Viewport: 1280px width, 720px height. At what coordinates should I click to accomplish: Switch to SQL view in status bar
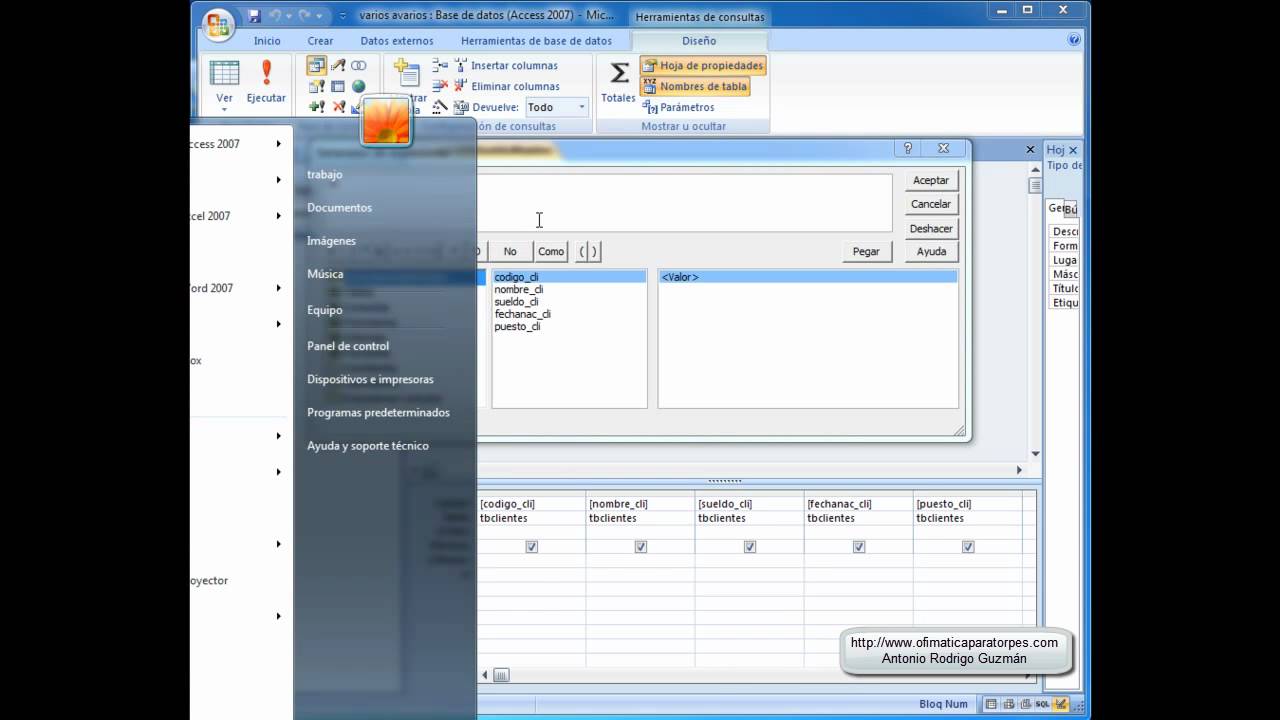coord(1042,704)
